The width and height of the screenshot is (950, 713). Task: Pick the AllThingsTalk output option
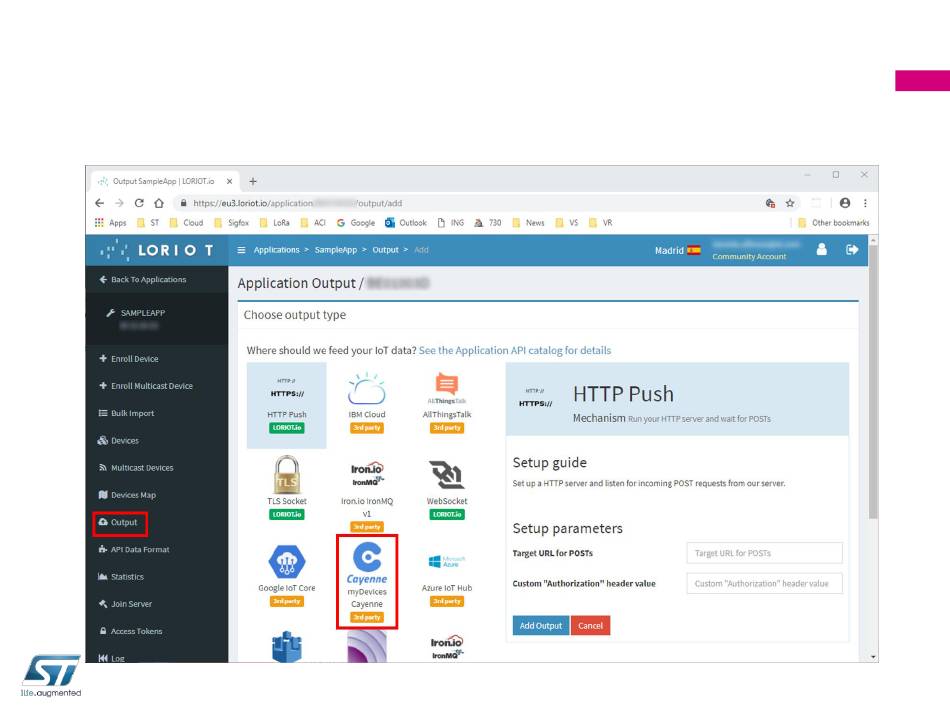point(447,403)
